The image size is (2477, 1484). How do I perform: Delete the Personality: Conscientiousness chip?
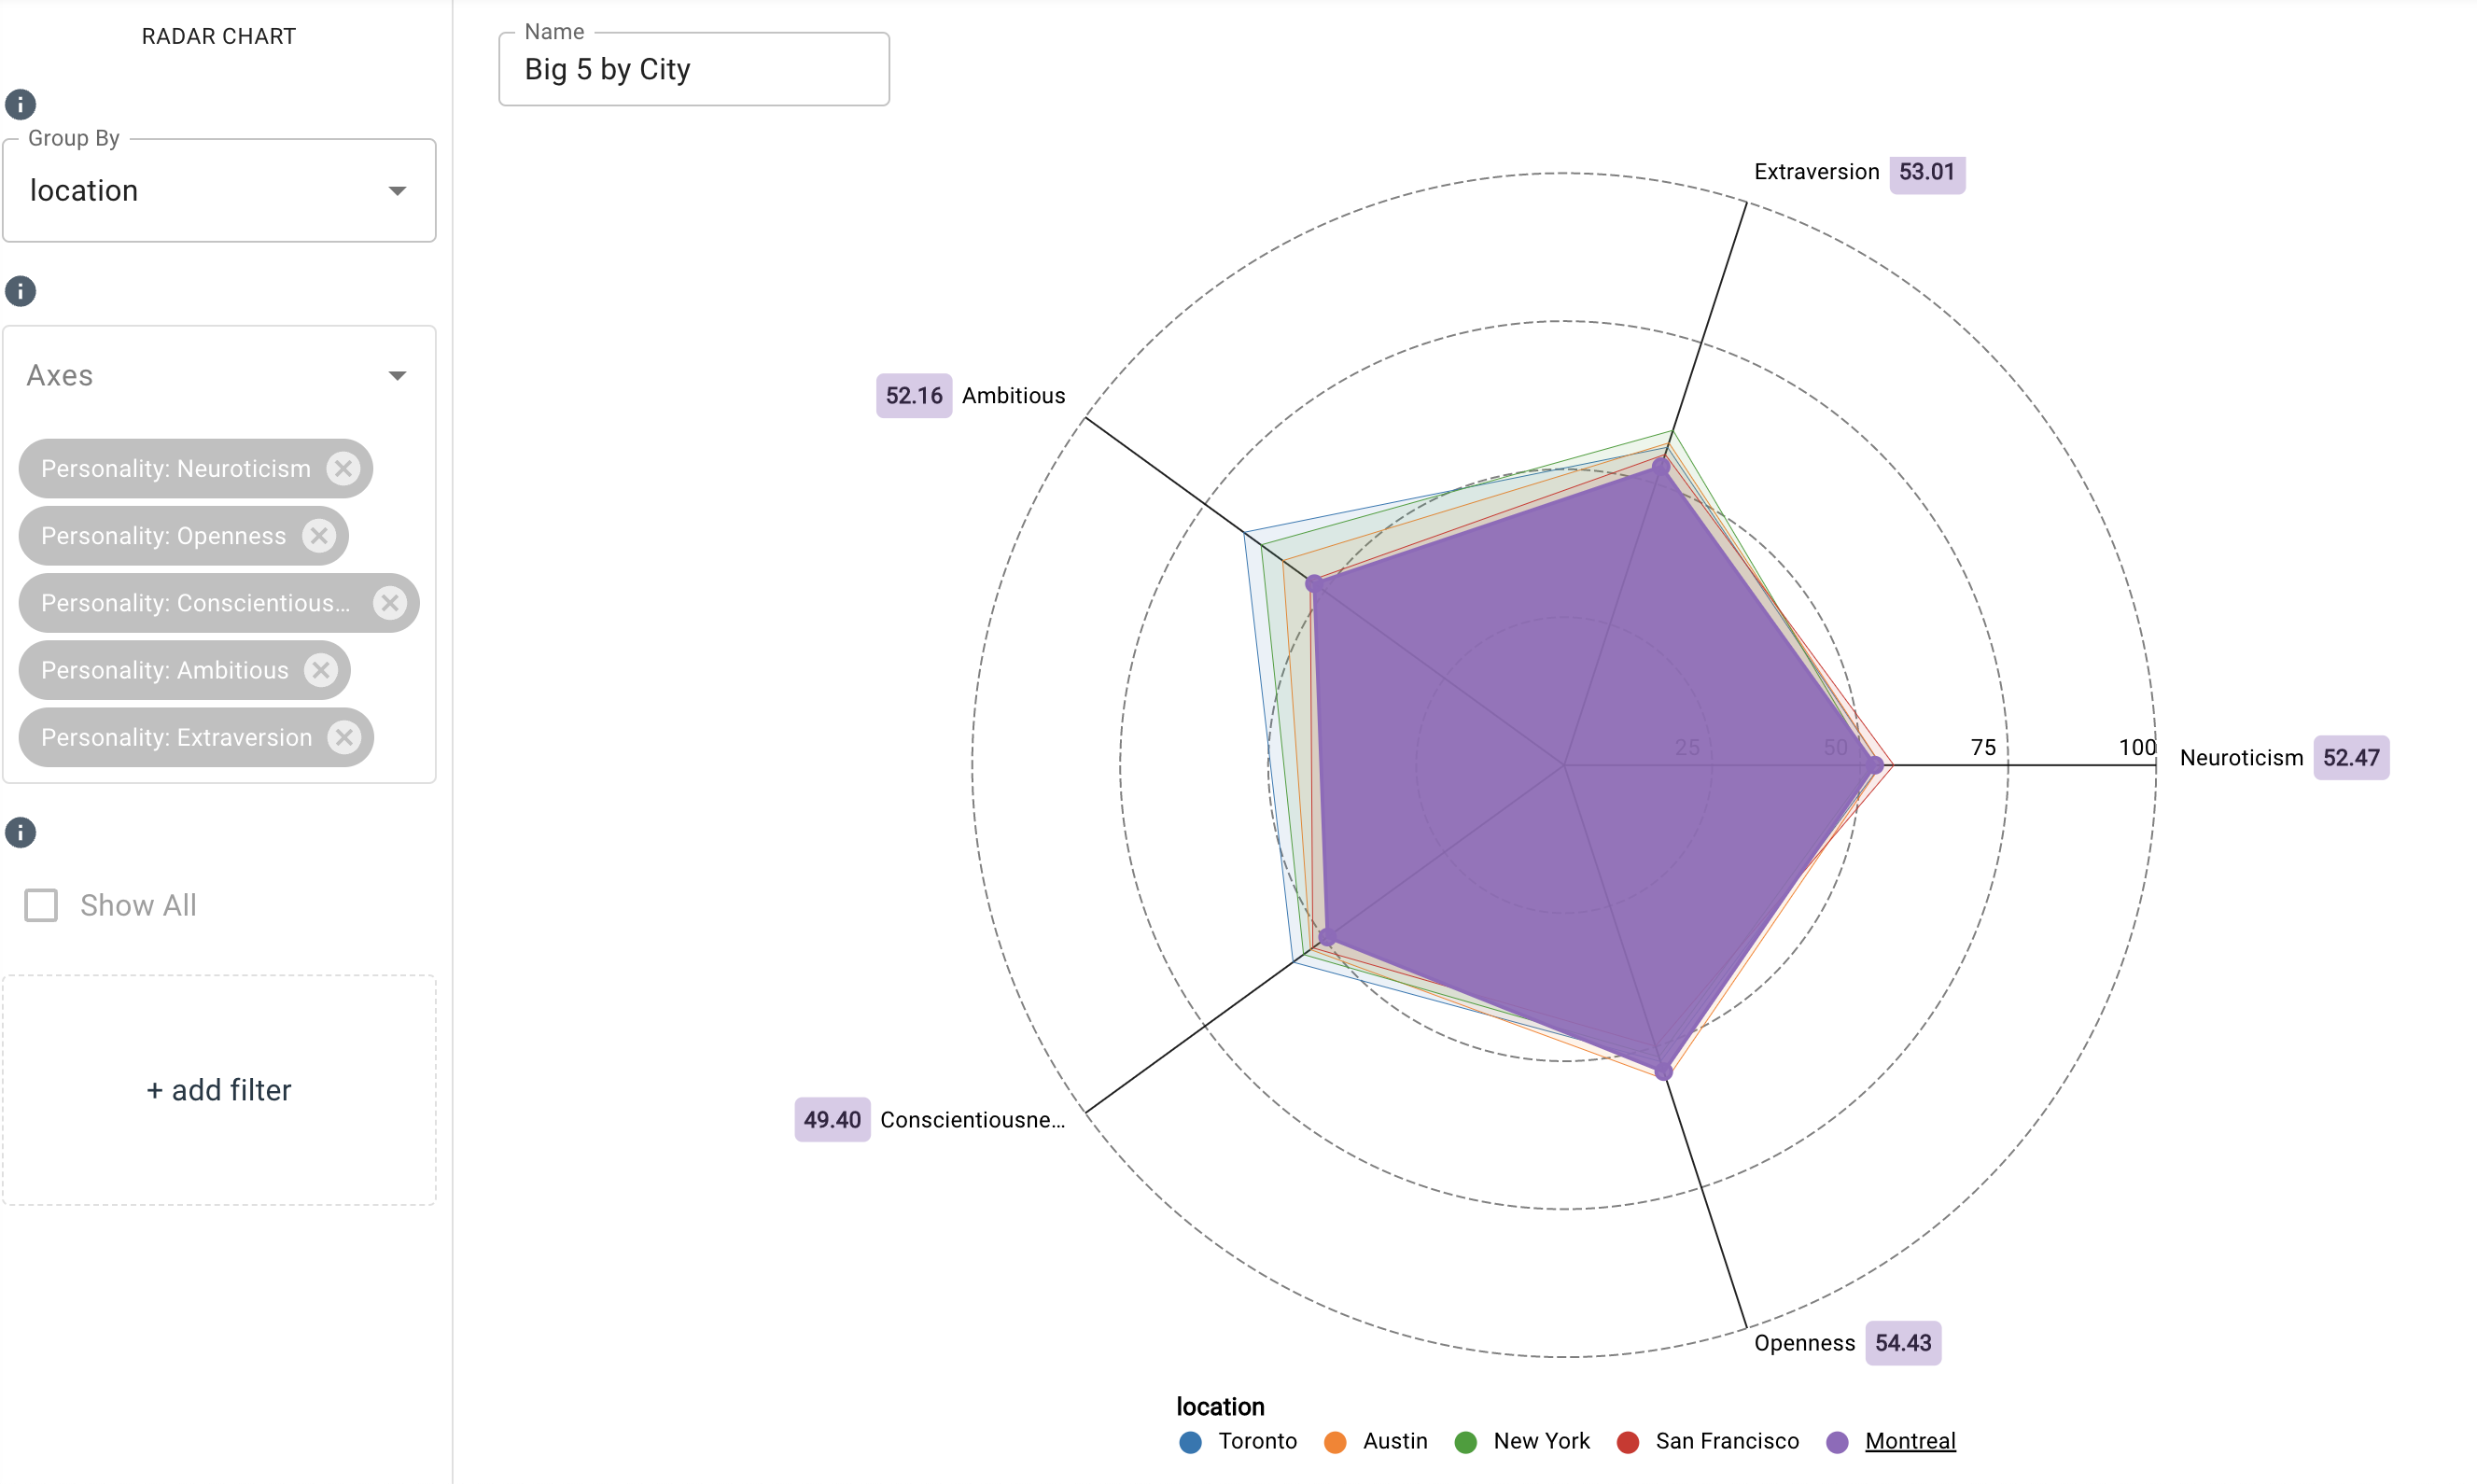pyautogui.click(x=389, y=603)
